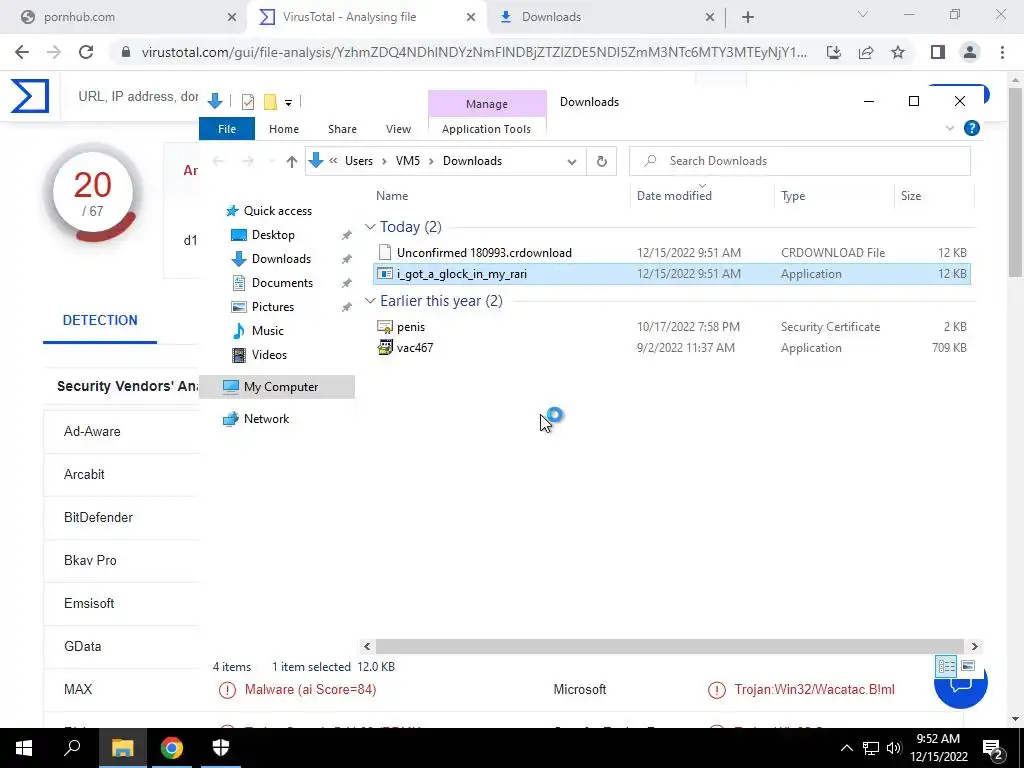Switch to the VirusTotal Analysing file tab

pos(369,17)
